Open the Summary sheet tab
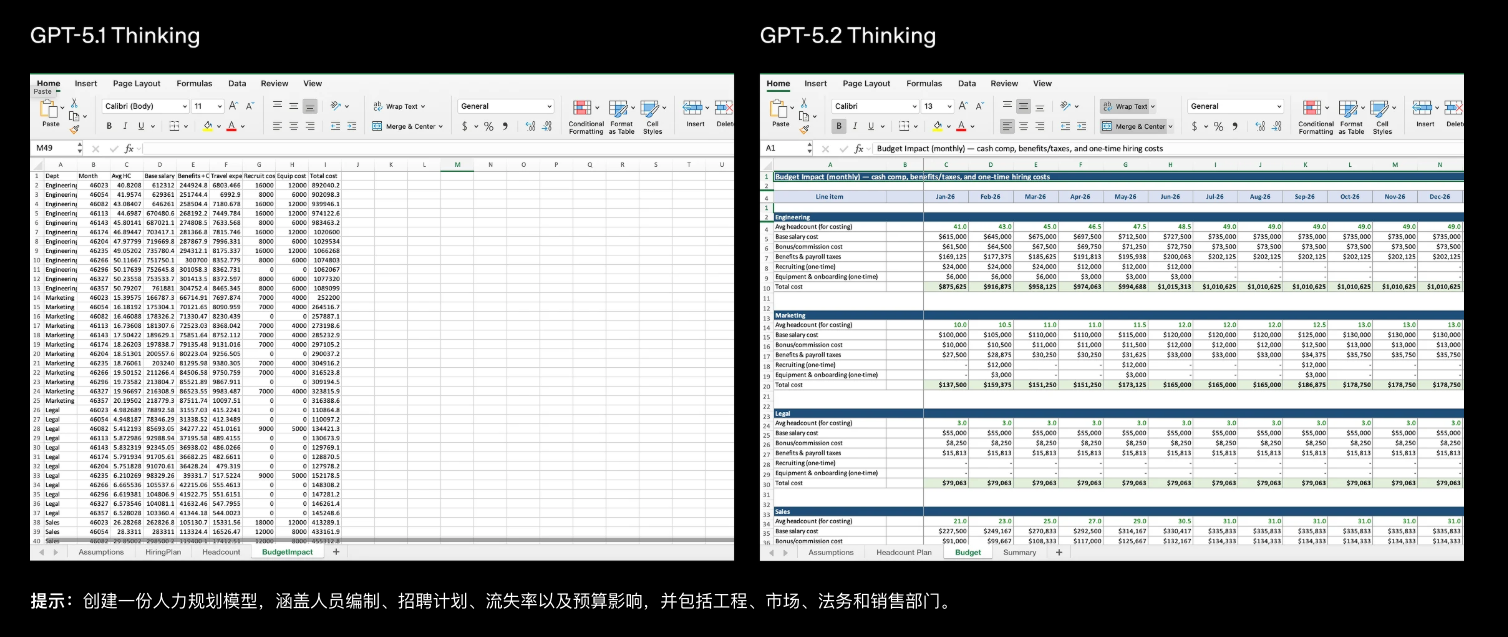 (1019, 552)
